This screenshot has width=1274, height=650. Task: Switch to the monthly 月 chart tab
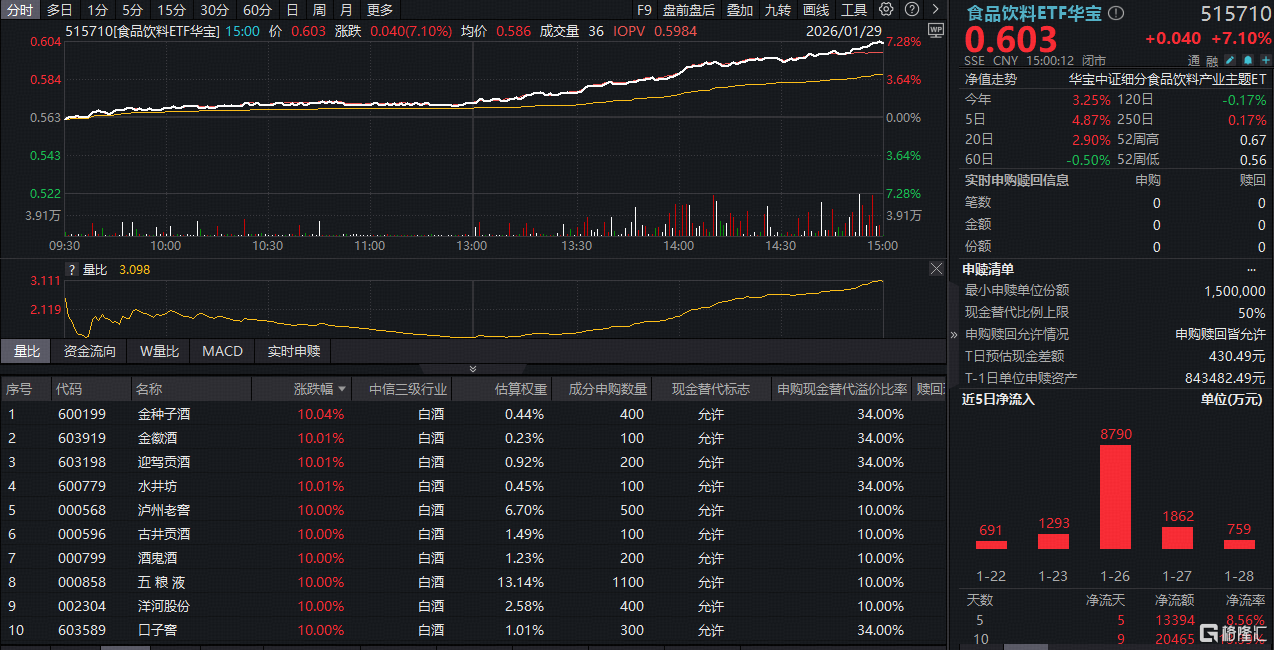[x=346, y=10]
